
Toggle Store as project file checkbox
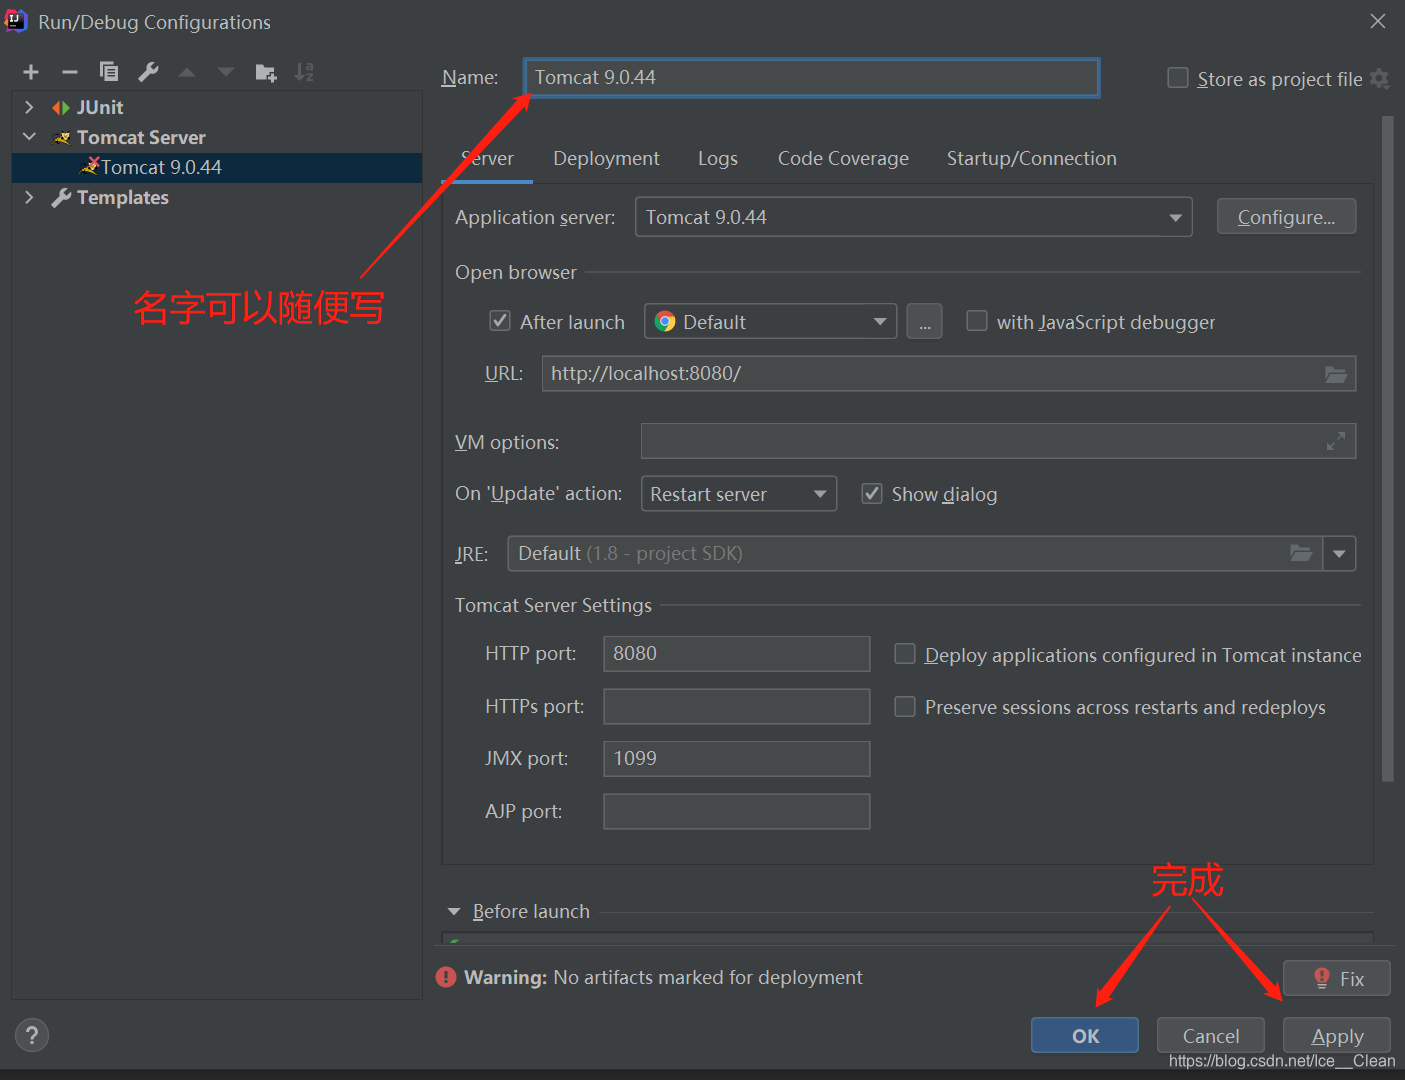pyautogui.click(x=1178, y=78)
